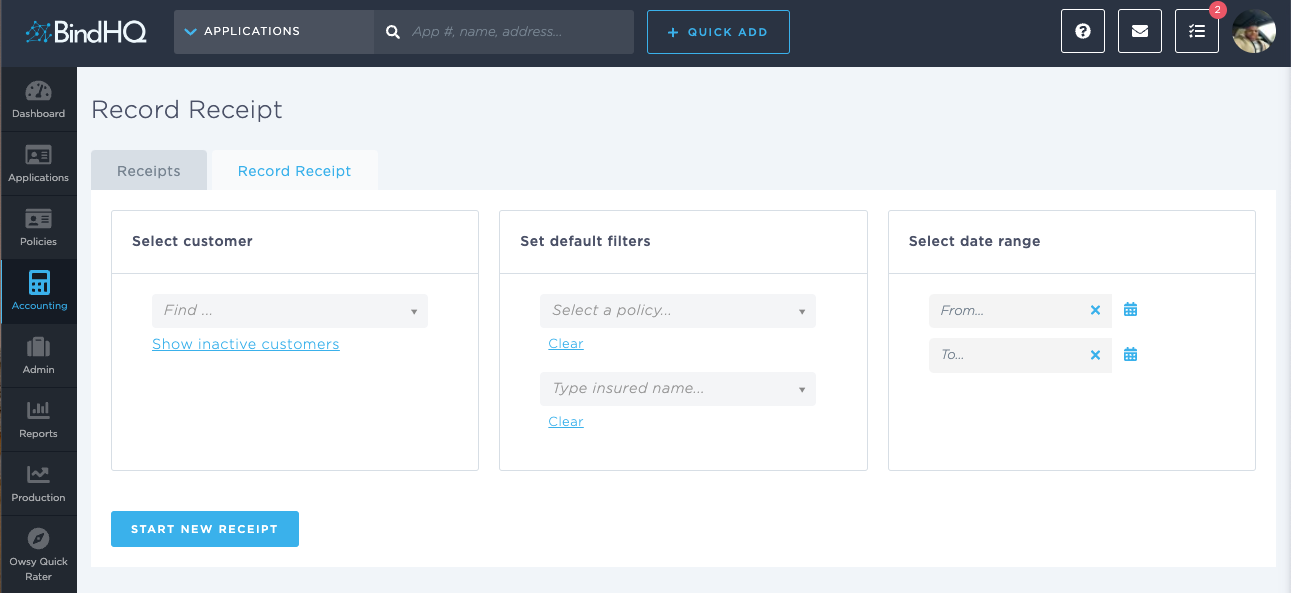Expand the Select a policy dropdown

tap(677, 310)
